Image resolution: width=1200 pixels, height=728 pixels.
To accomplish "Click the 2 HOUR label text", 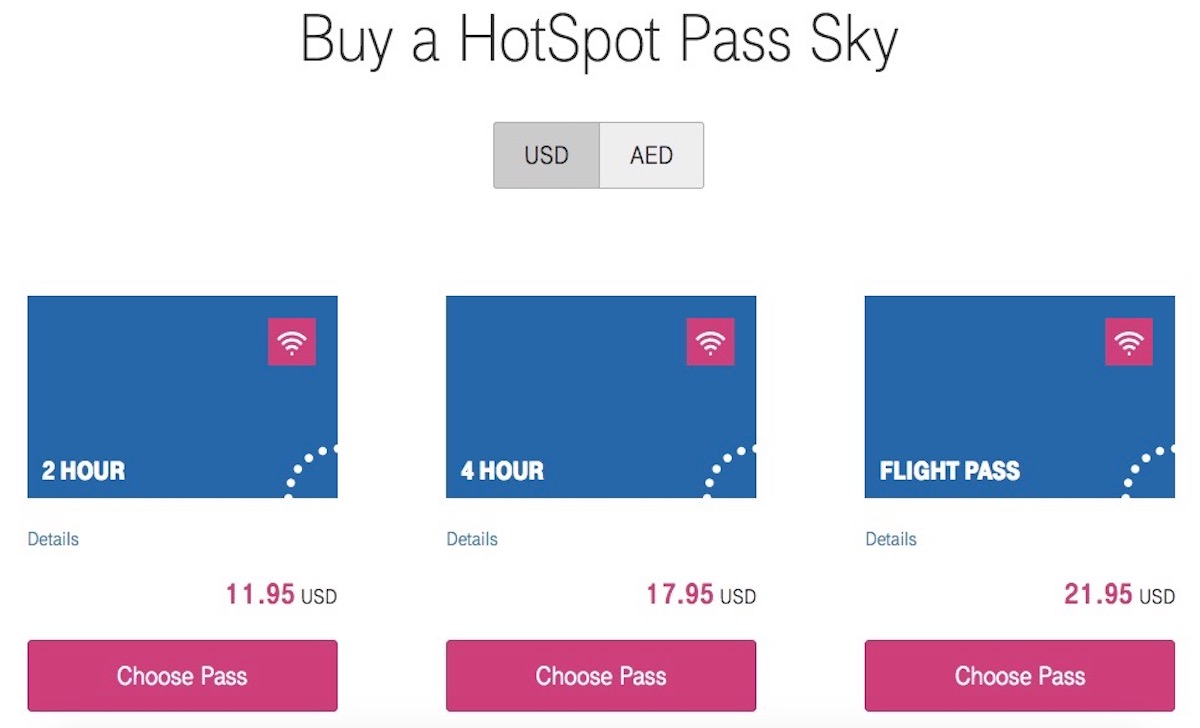I will pos(84,471).
